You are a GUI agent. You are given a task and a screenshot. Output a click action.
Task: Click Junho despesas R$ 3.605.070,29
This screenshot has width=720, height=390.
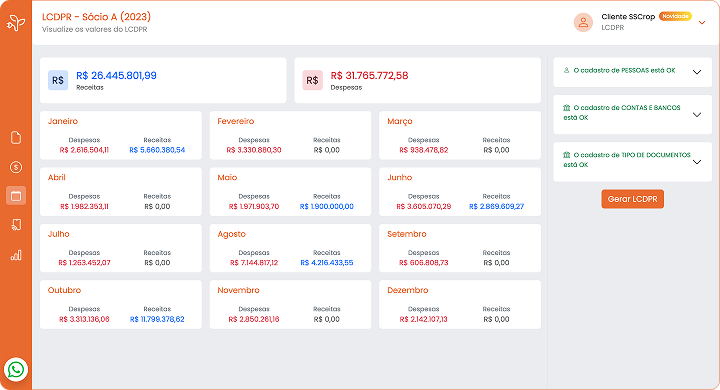[423, 207]
